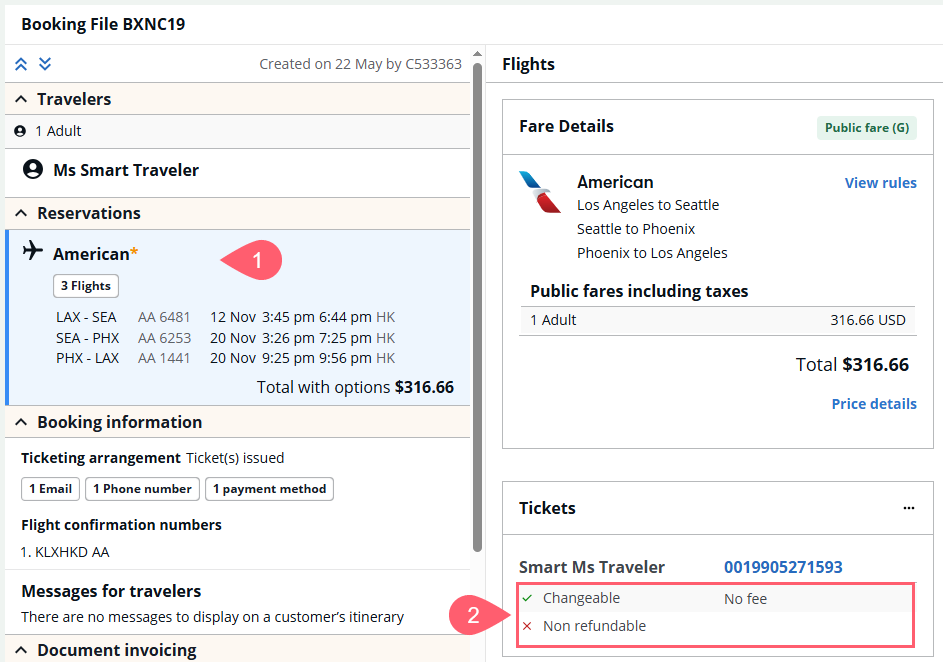
Task: Collapse the Travelers section
Action: [21, 99]
